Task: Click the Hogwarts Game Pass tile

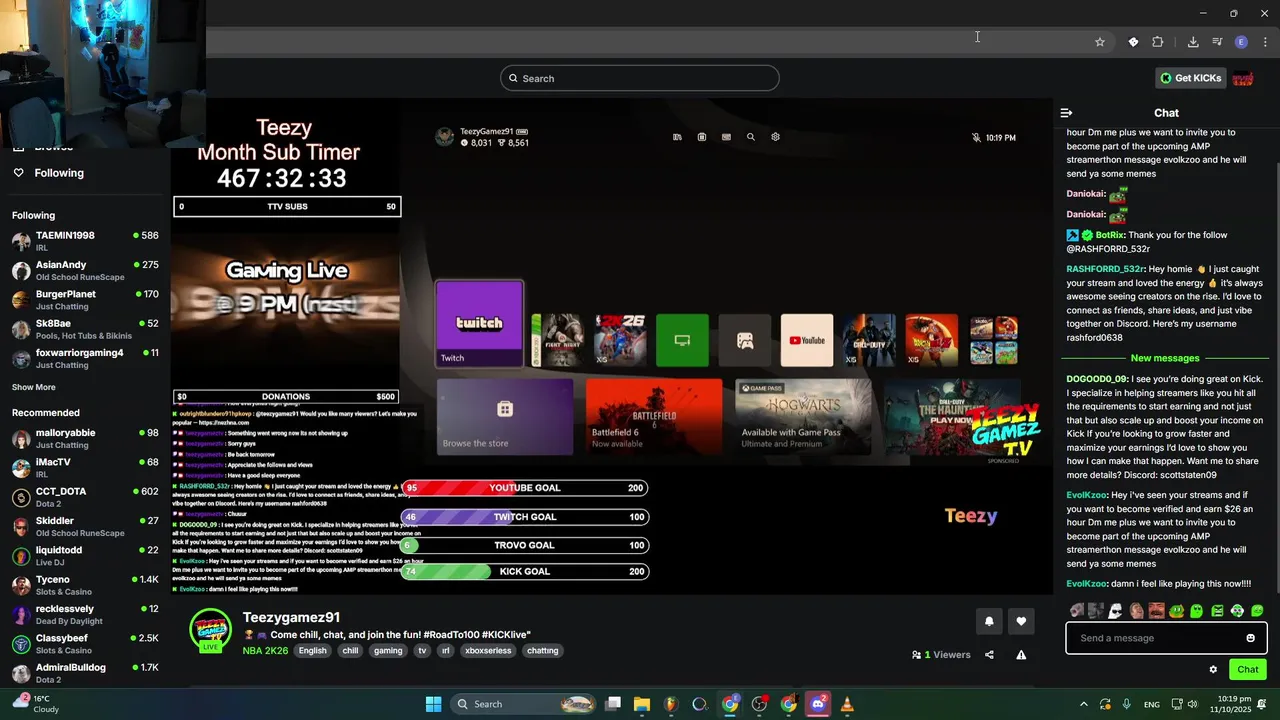Action: point(803,415)
